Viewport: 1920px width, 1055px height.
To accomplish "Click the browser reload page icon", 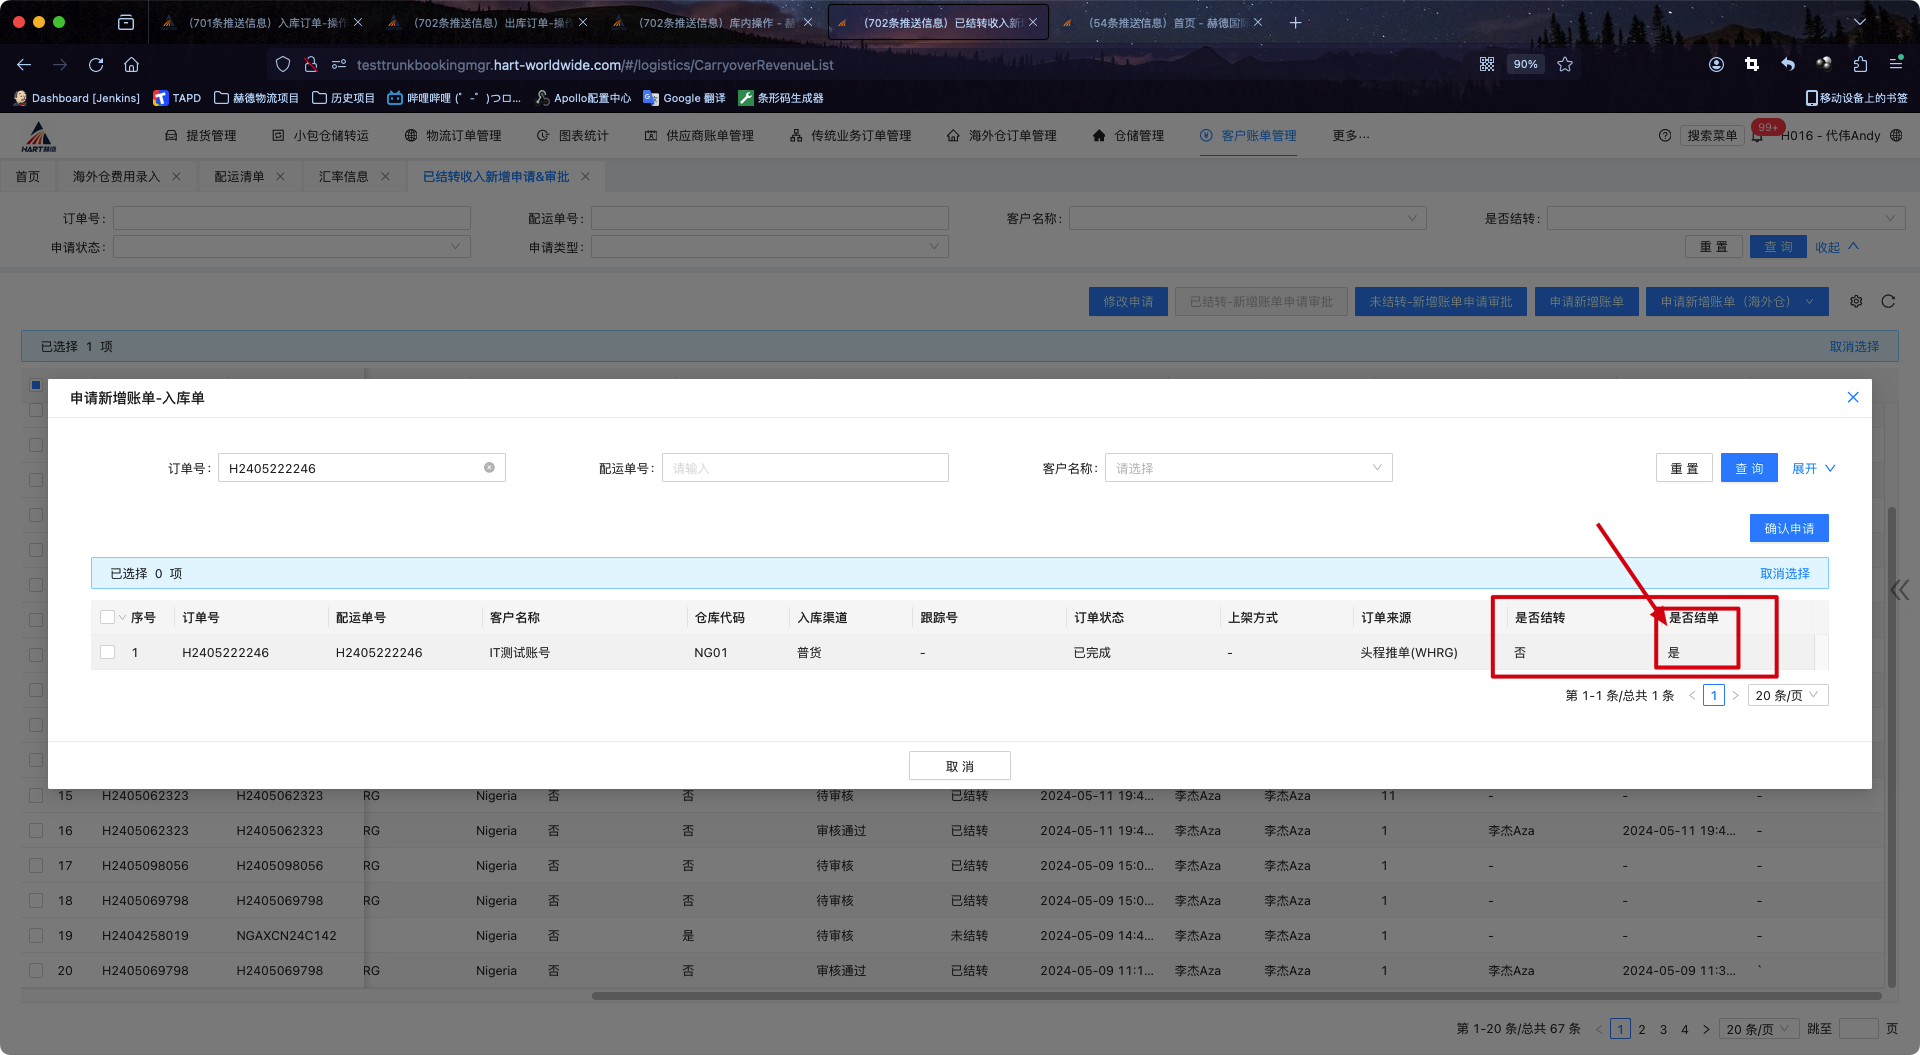I will 96,65.
